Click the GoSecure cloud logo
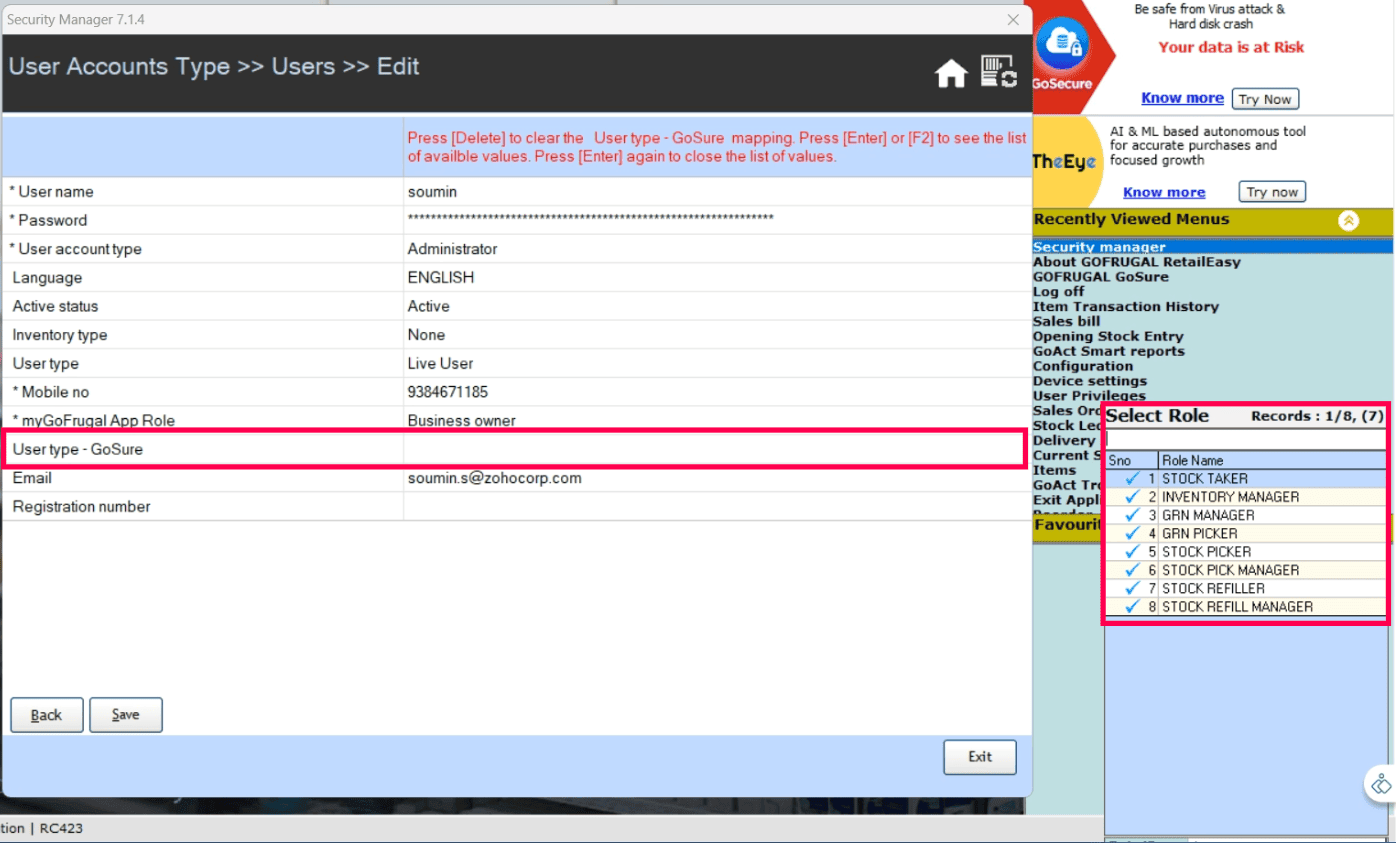Viewport: 1396px width, 843px height. point(1061,44)
